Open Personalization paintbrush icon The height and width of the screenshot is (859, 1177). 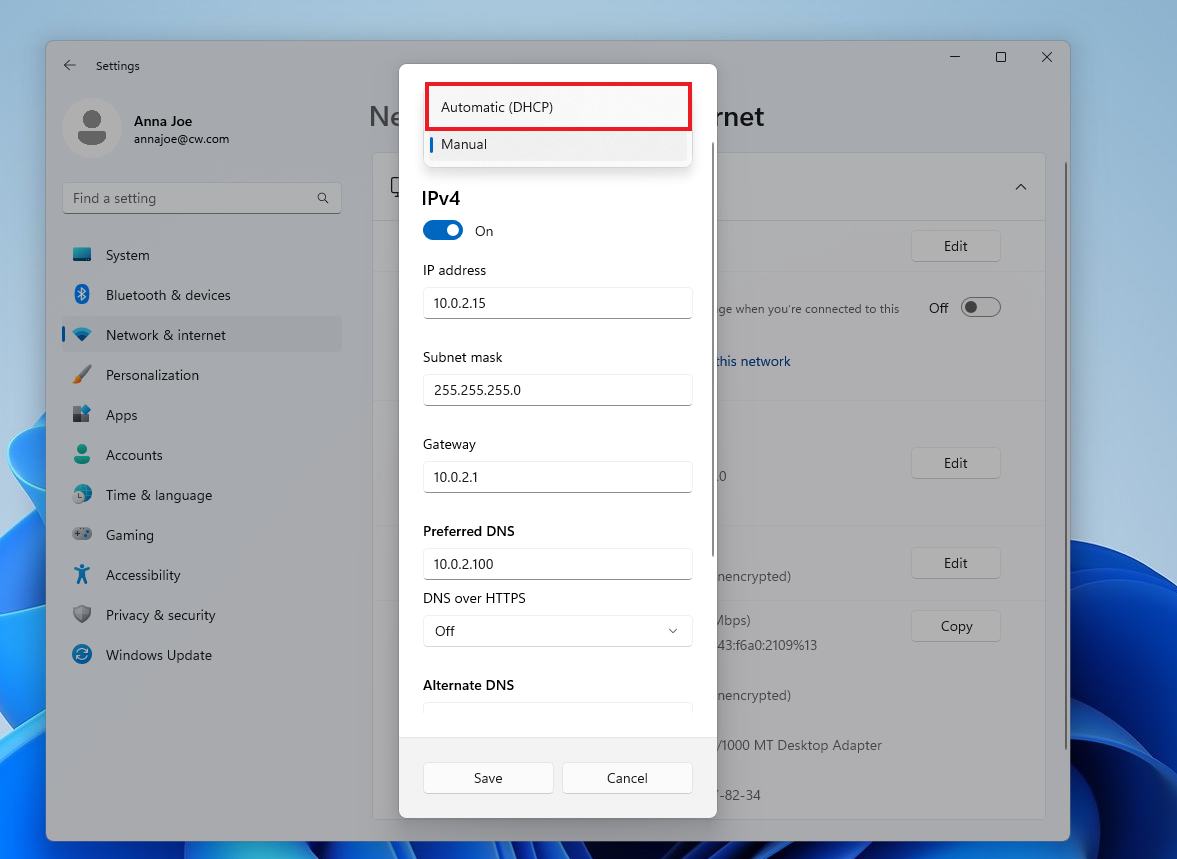(x=82, y=375)
